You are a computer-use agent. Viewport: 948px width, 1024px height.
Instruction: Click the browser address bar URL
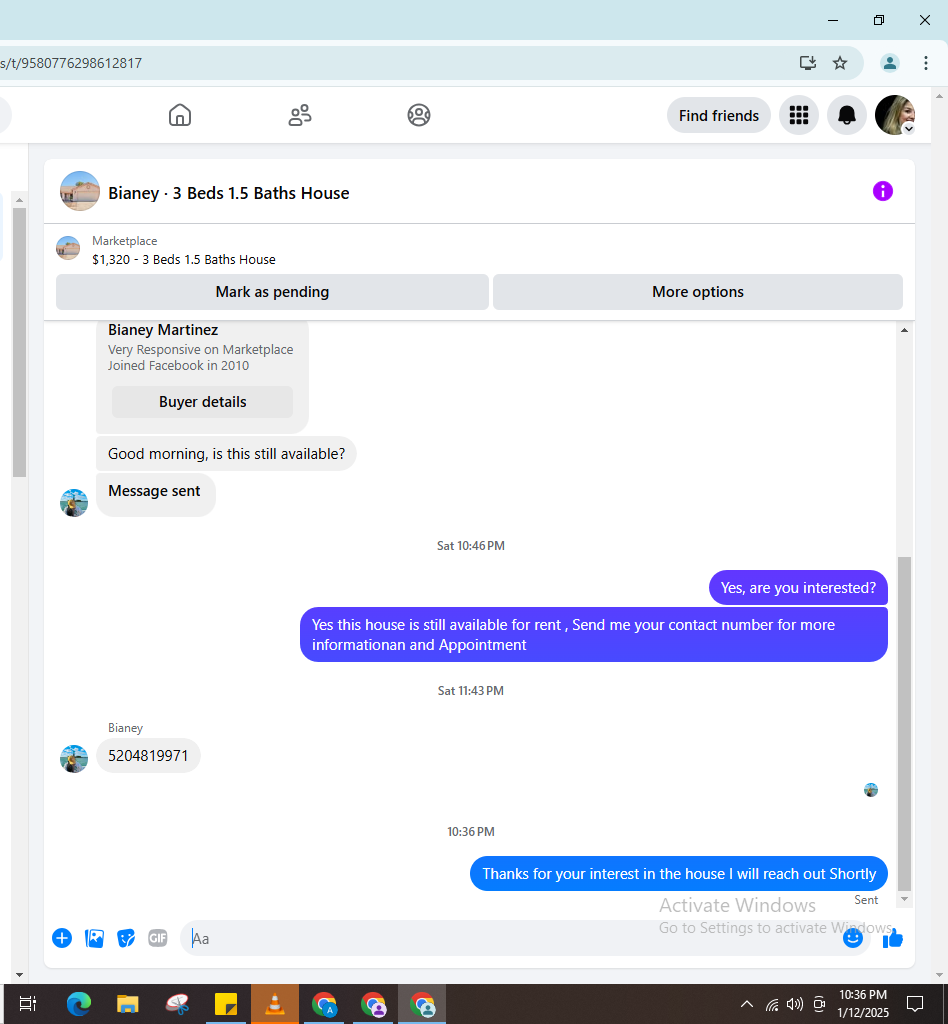71,63
